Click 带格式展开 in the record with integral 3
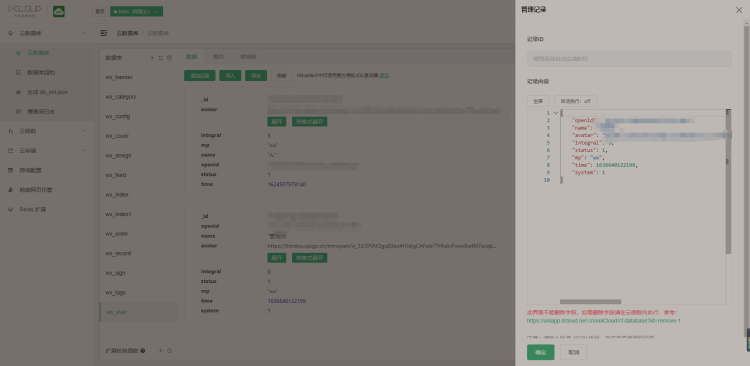750x366 pixels. 309,122
